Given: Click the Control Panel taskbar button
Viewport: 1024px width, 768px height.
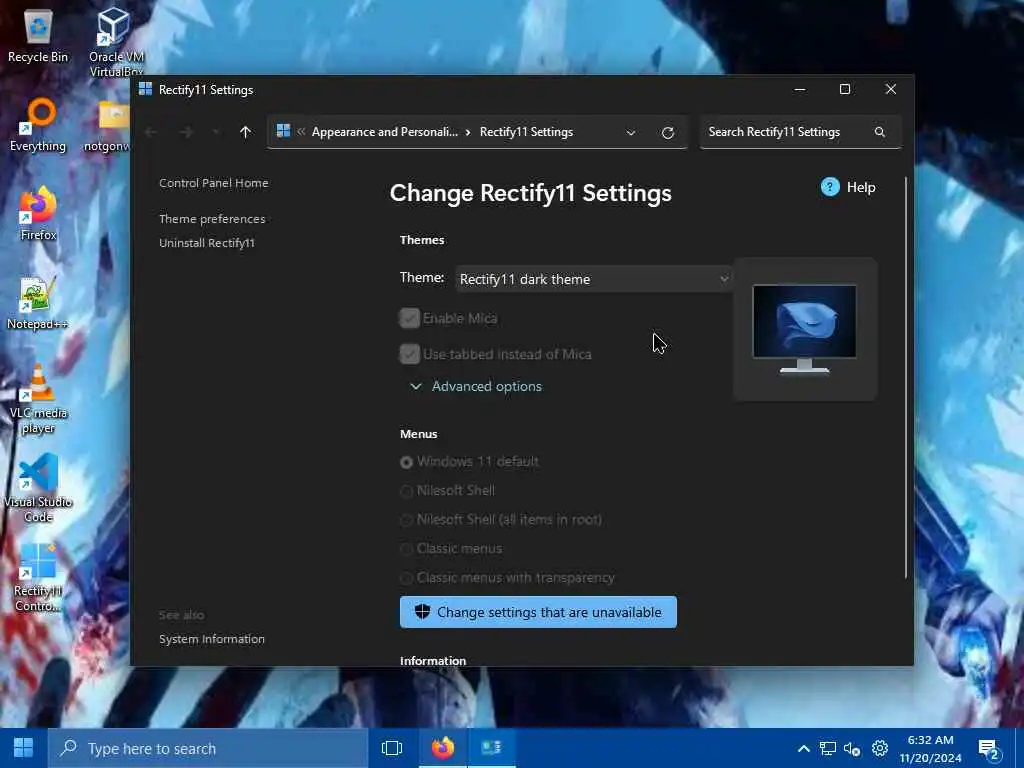Looking at the screenshot, I should (491, 748).
